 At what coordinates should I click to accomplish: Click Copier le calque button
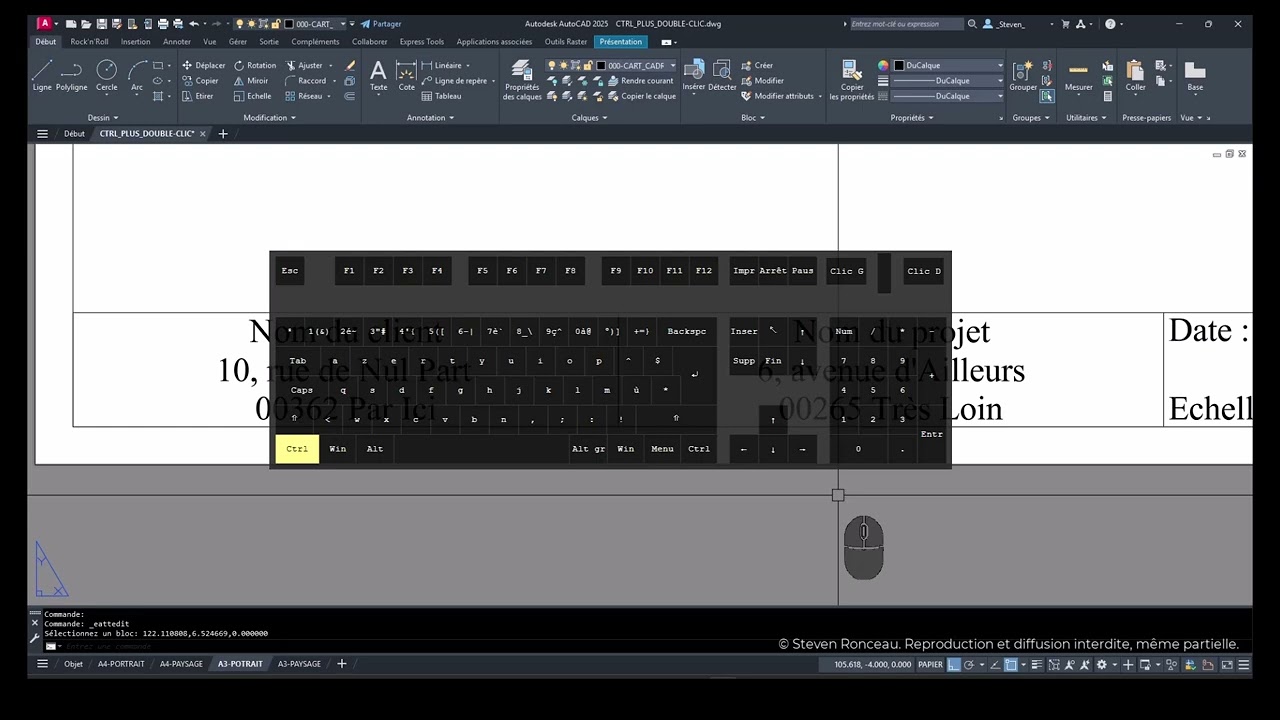[642, 96]
